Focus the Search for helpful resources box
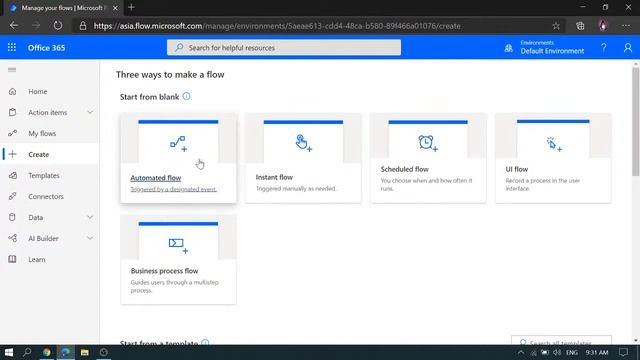640x360 pixels. coord(284,47)
